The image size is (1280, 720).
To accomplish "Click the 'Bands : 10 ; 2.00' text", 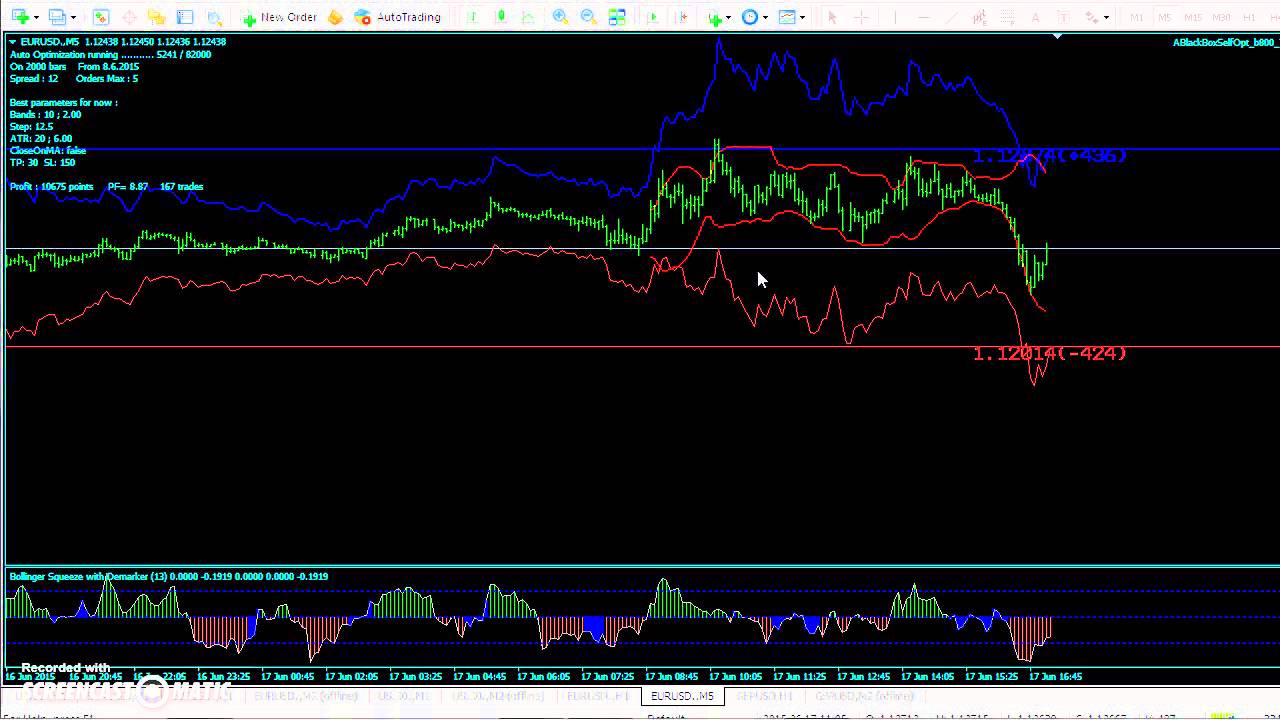I will point(45,115).
